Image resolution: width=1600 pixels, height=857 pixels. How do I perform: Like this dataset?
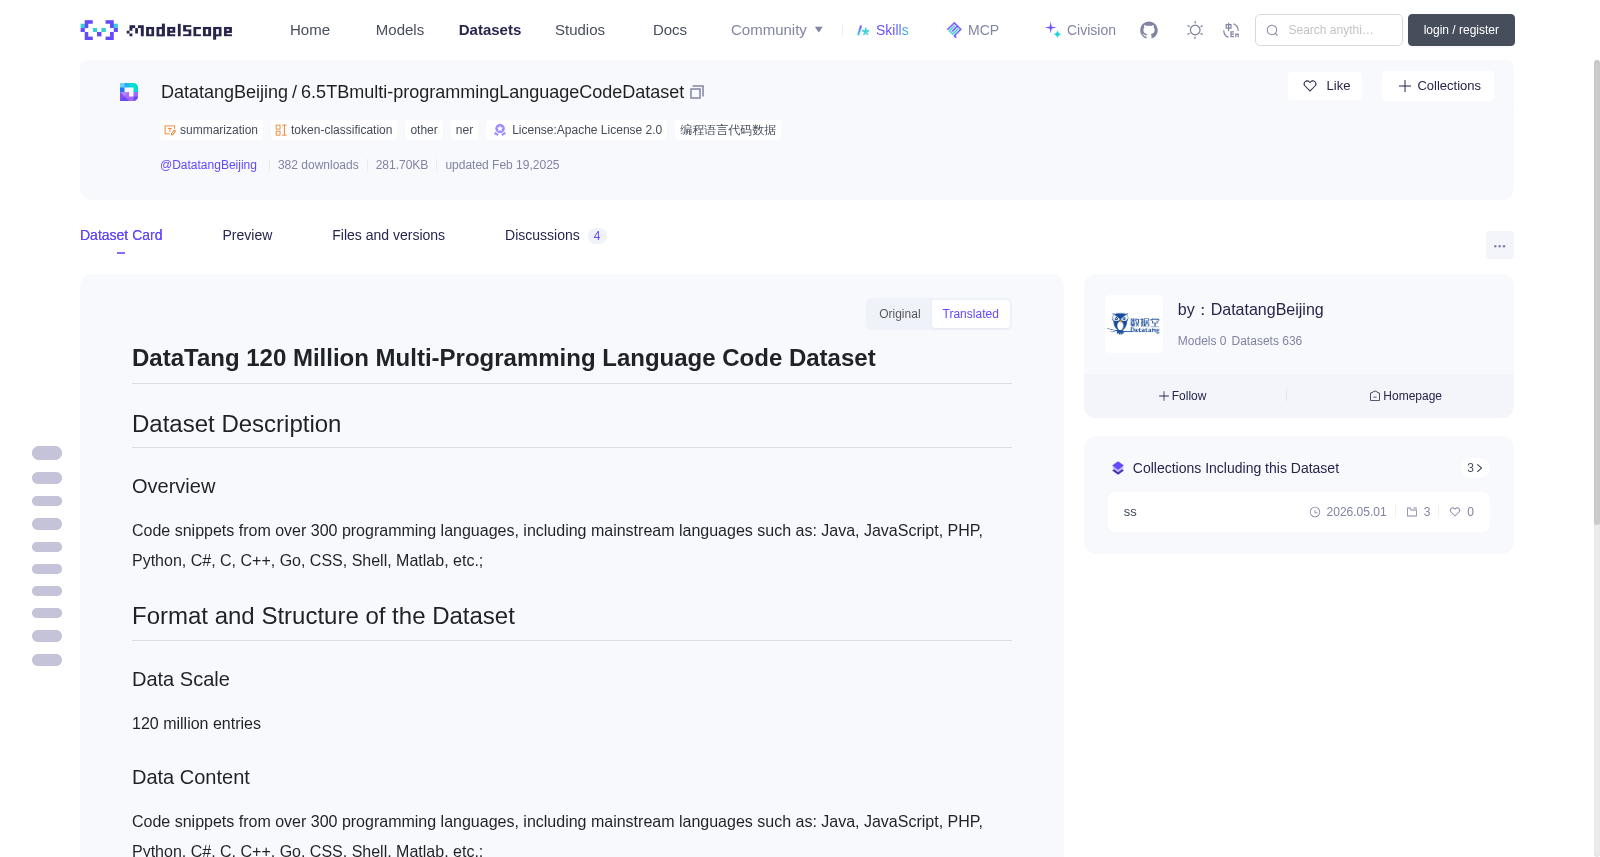tap(1325, 86)
